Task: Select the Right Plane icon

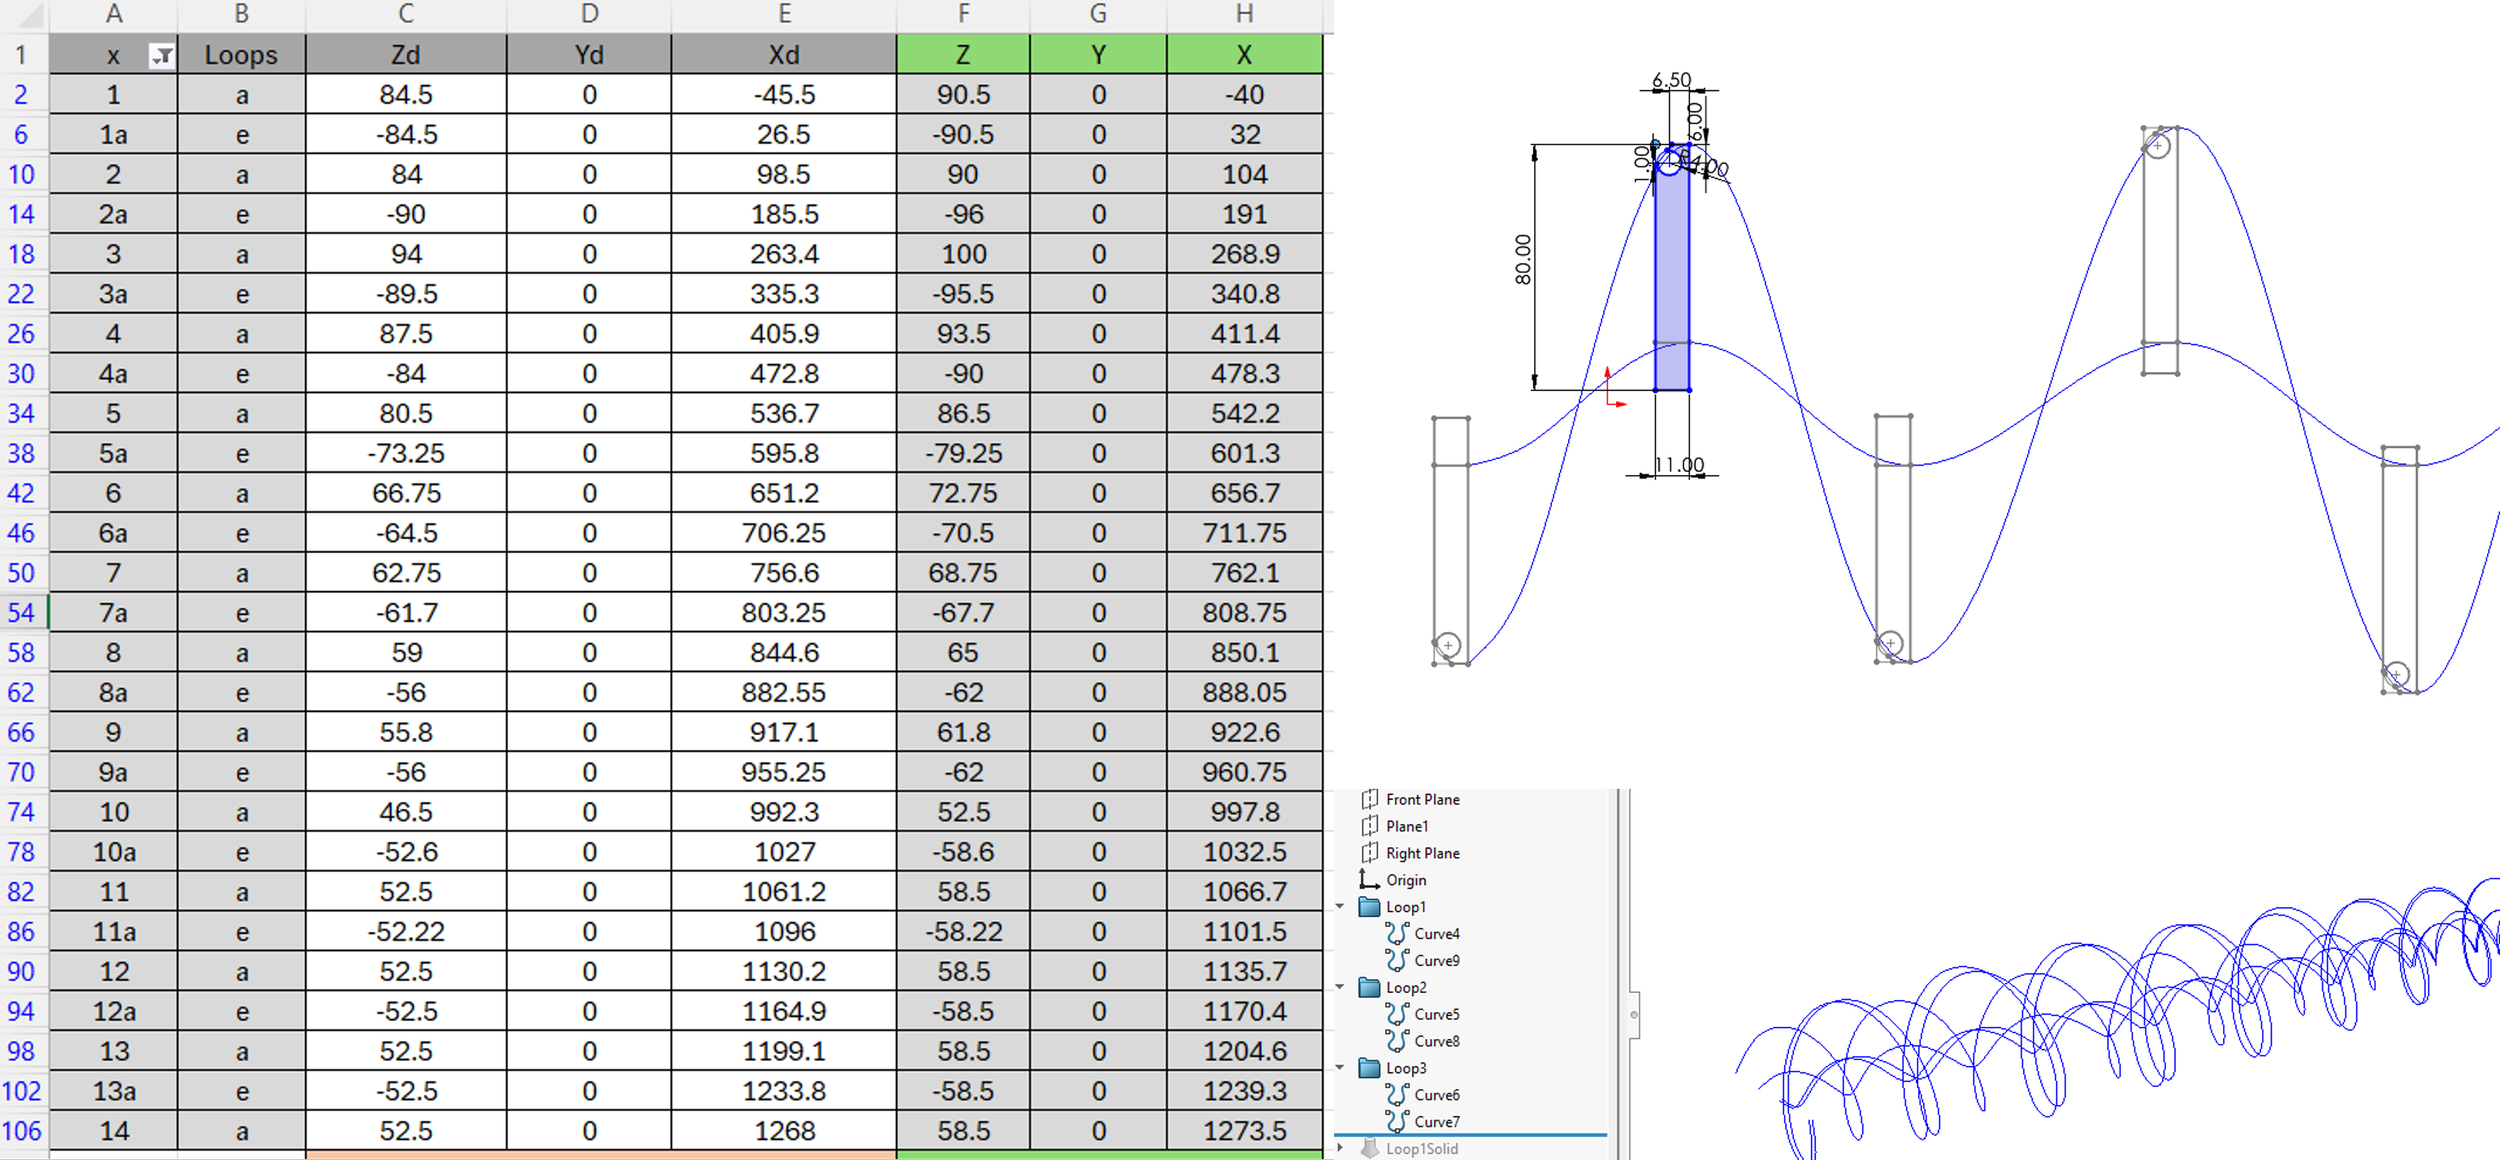Action: (x=1369, y=853)
